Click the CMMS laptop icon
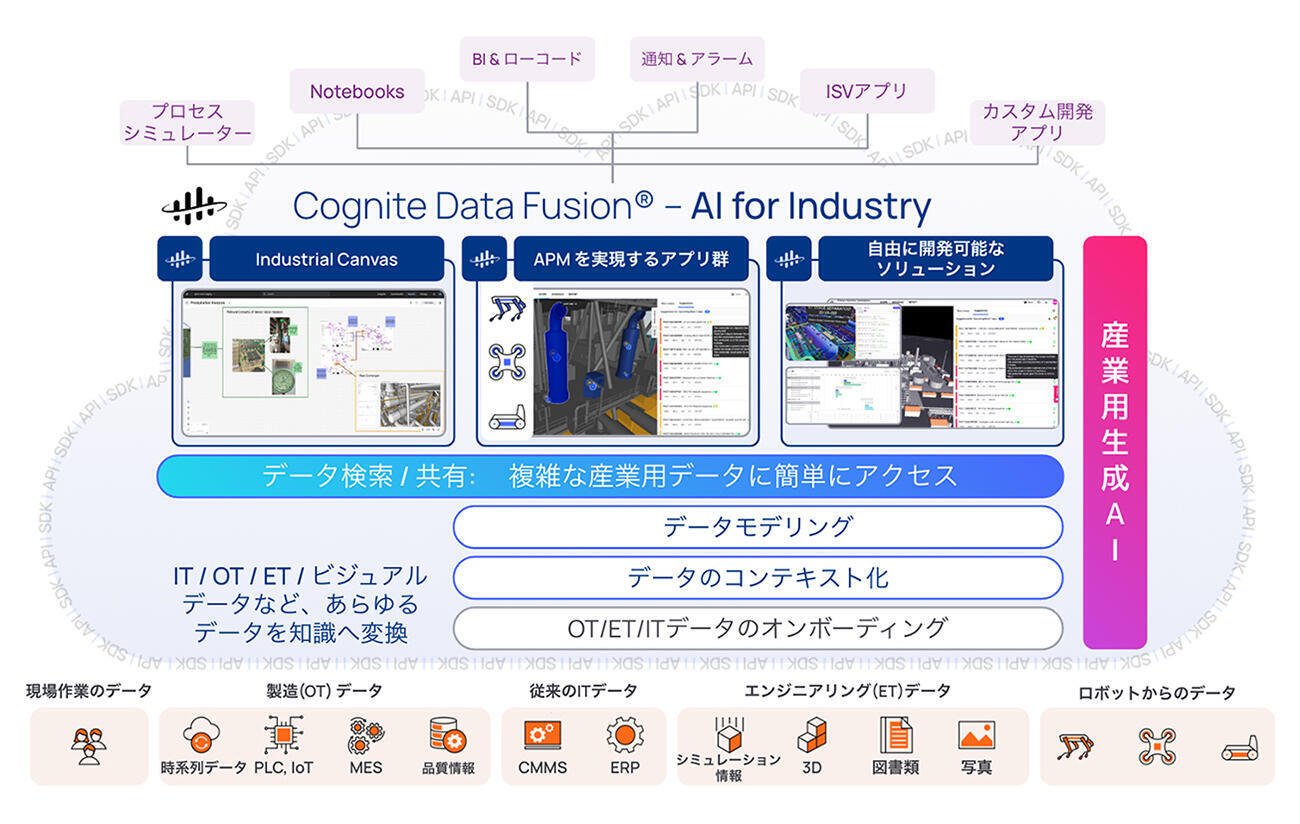This screenshot has height=824, width=1300. point(542,737)
